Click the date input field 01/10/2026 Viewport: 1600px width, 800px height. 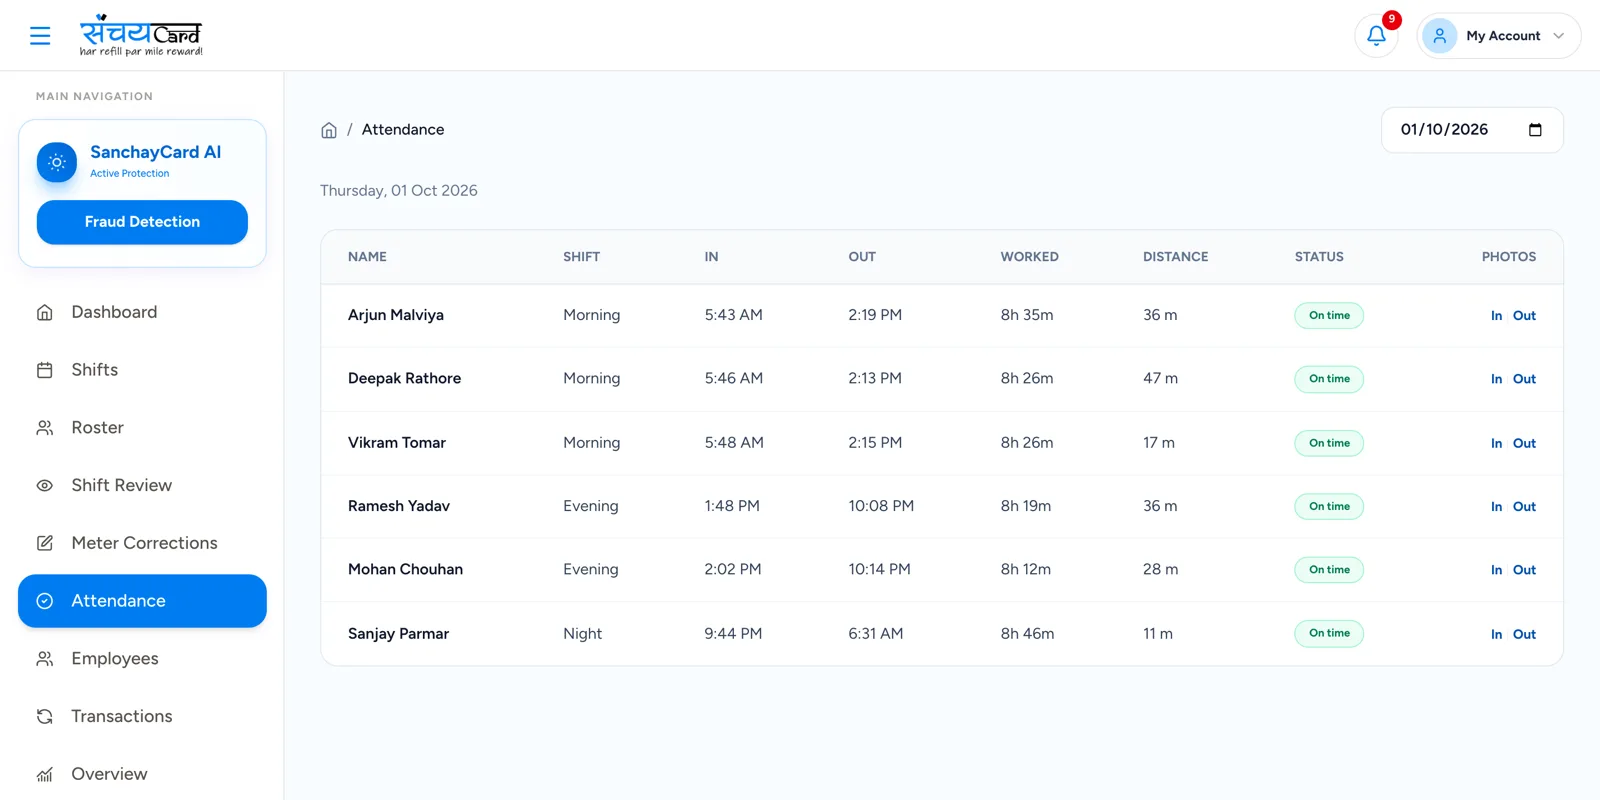point(1472,130)
